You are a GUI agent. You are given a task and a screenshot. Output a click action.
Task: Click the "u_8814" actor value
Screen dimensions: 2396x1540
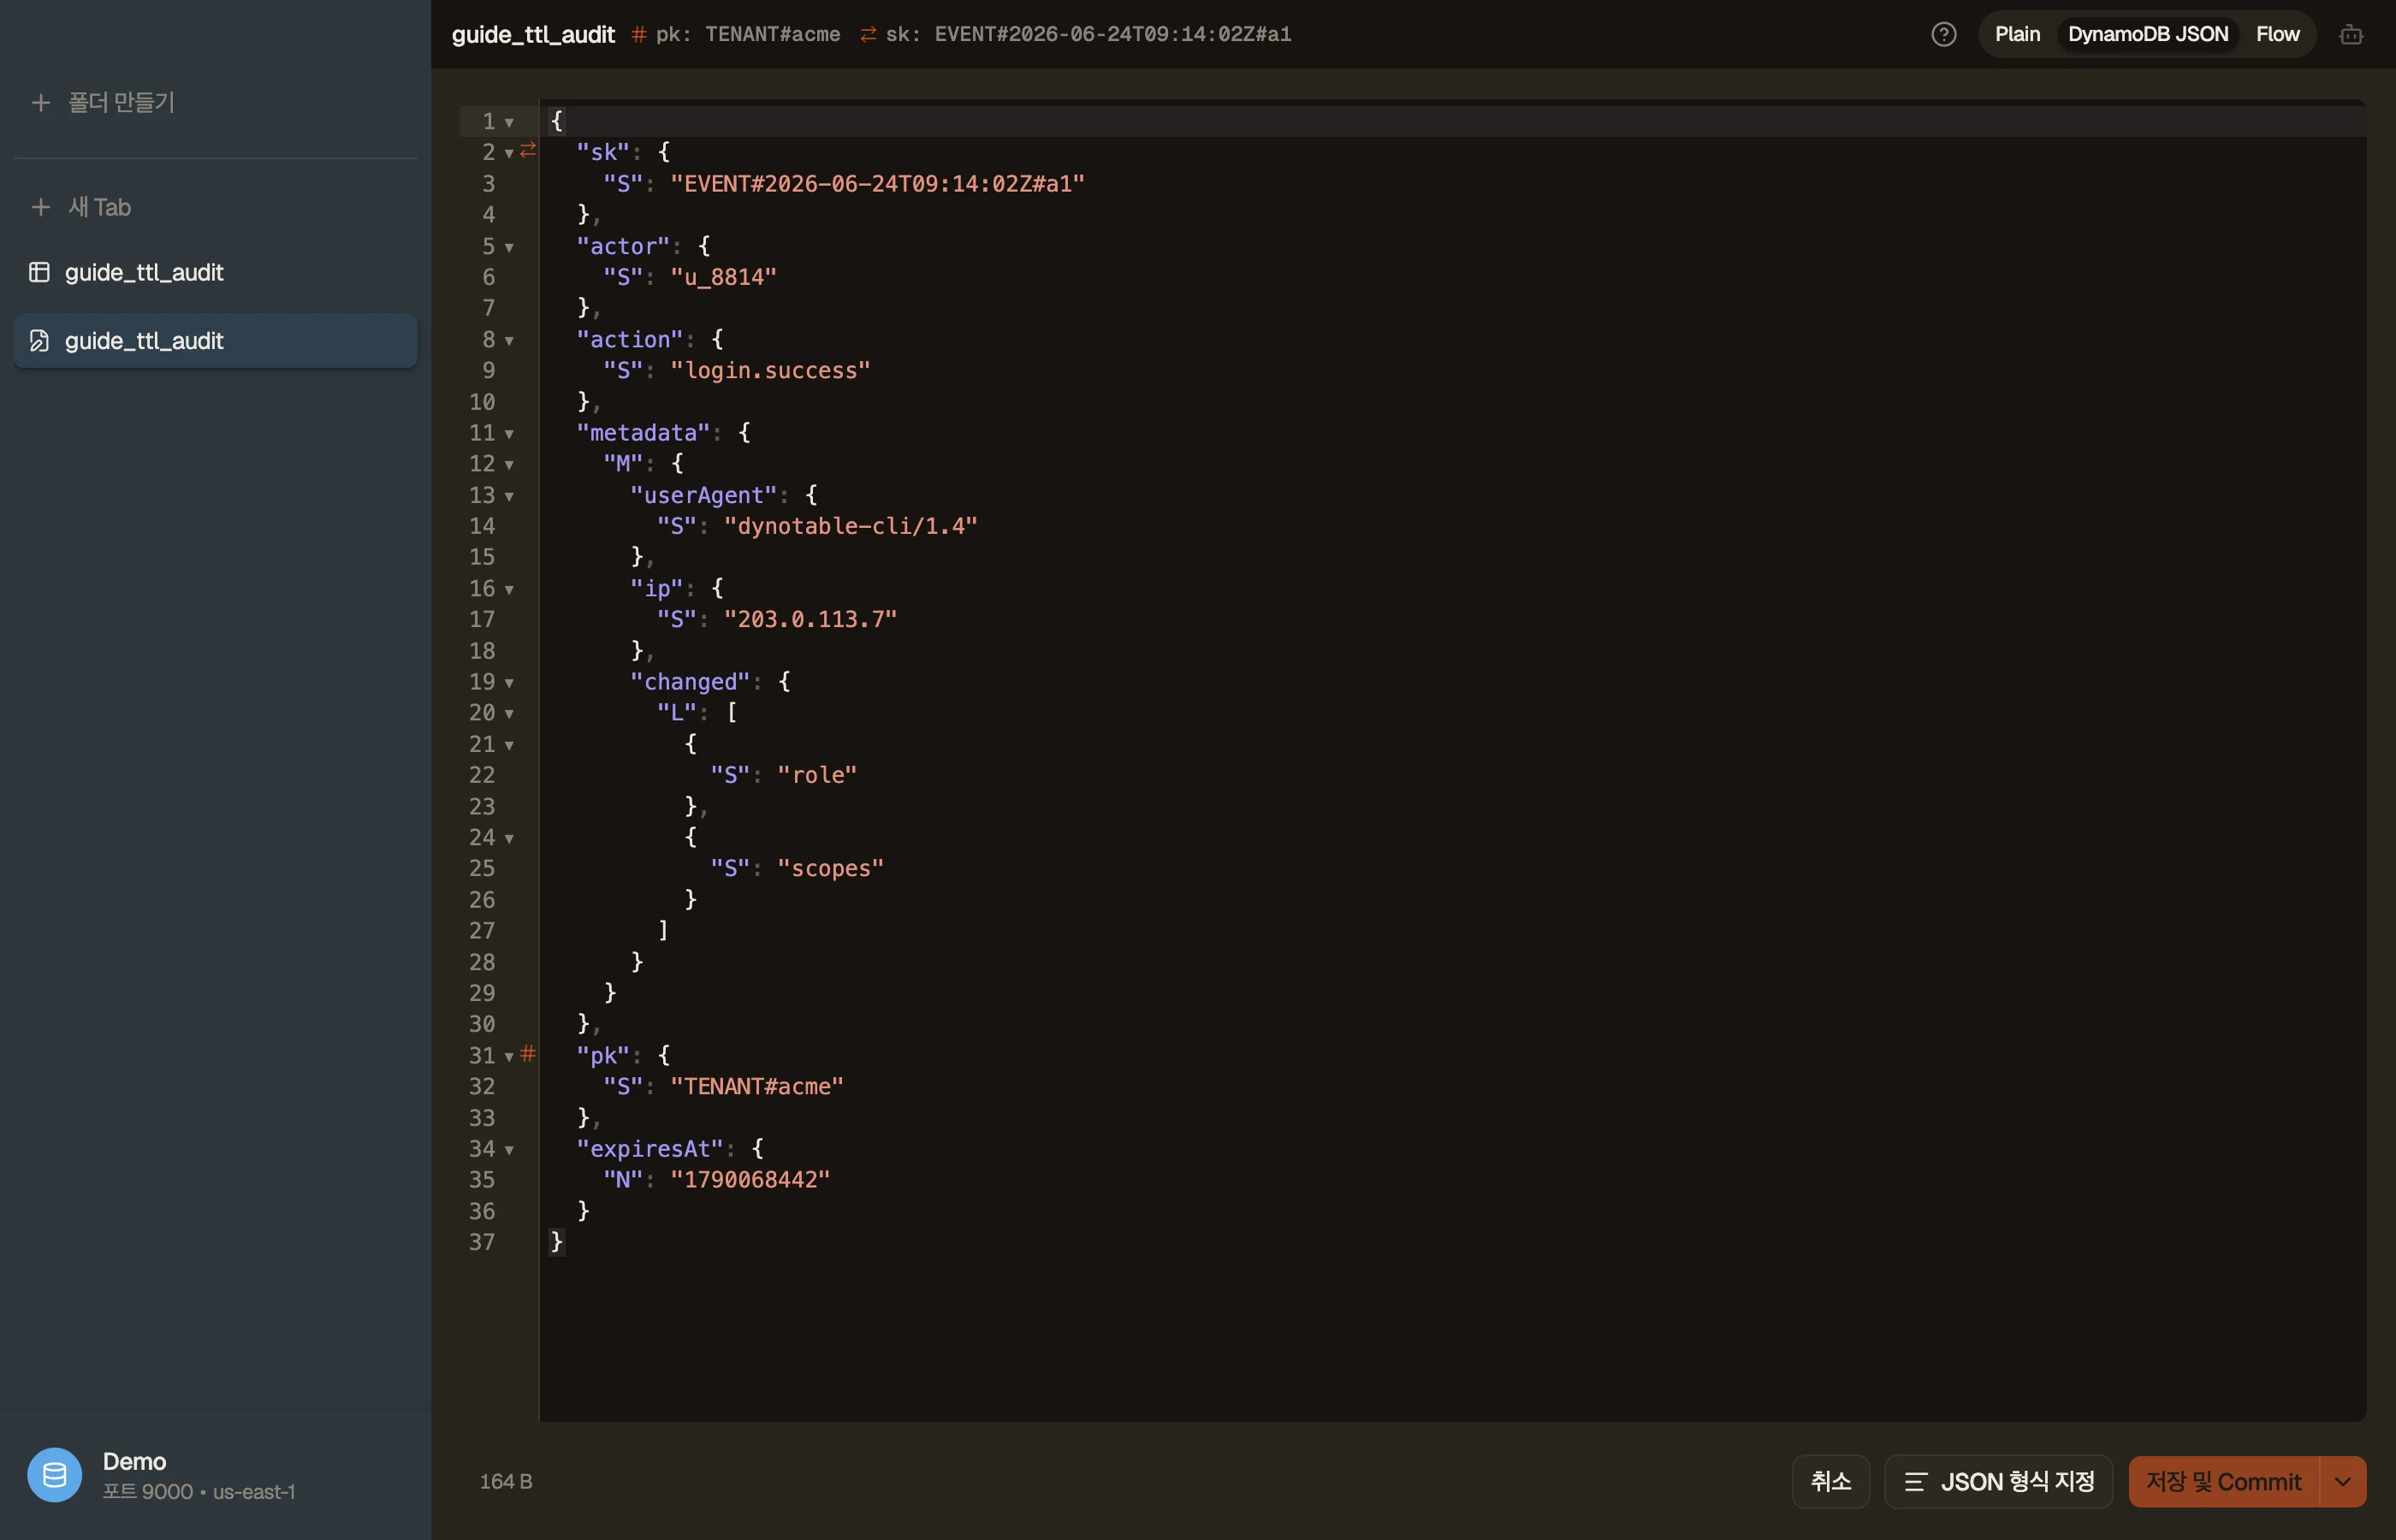tap(723, 277)
